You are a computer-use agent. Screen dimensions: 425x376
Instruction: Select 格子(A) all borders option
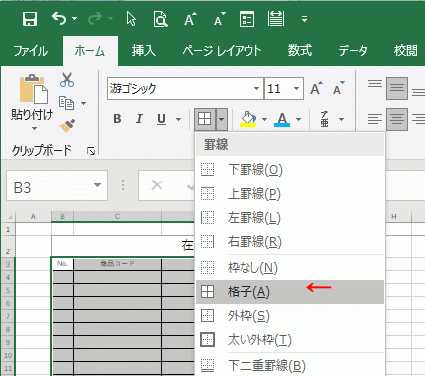point(290,292)
